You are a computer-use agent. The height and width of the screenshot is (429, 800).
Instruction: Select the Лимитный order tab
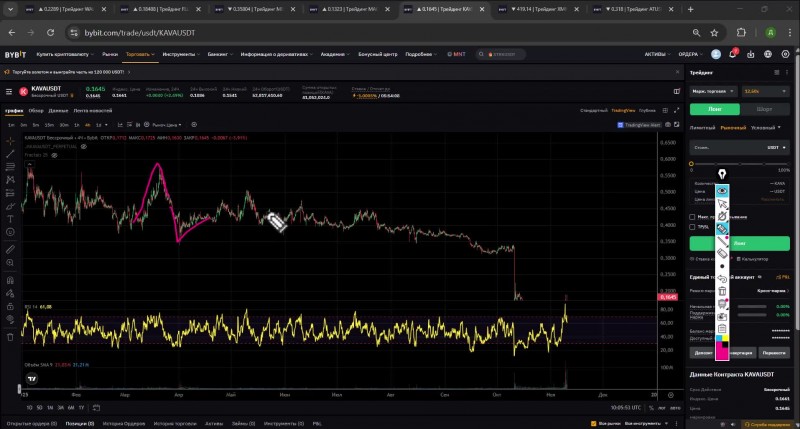pos(702,128)
